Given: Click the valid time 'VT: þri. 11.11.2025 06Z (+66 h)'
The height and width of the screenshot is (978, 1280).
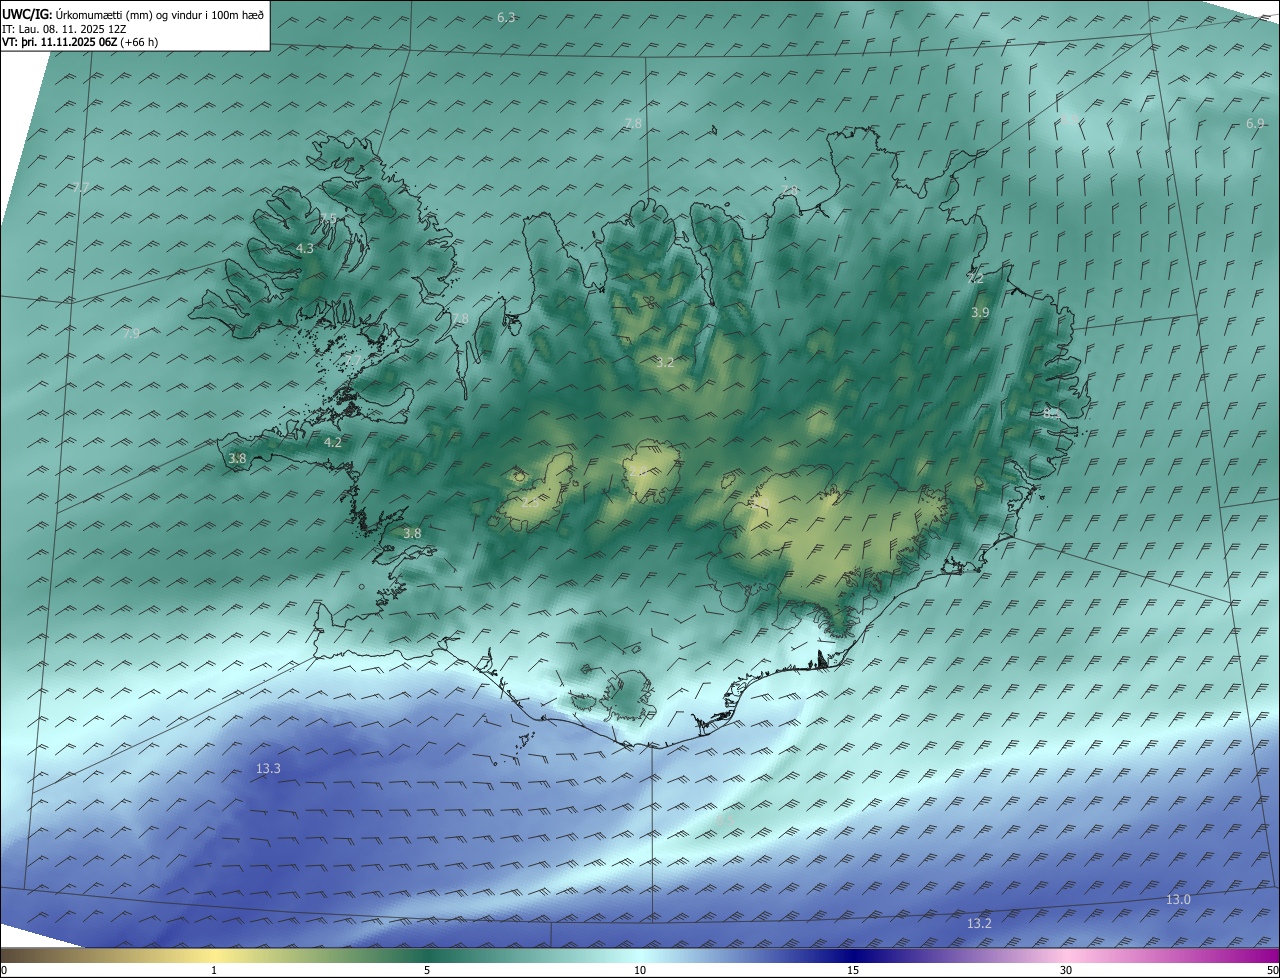Looking at the screenshot, I should click(x=80, y=42).
